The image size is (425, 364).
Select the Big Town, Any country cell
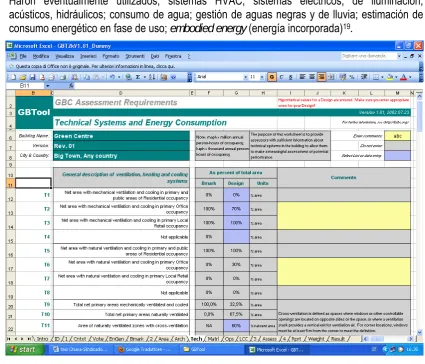121,156
